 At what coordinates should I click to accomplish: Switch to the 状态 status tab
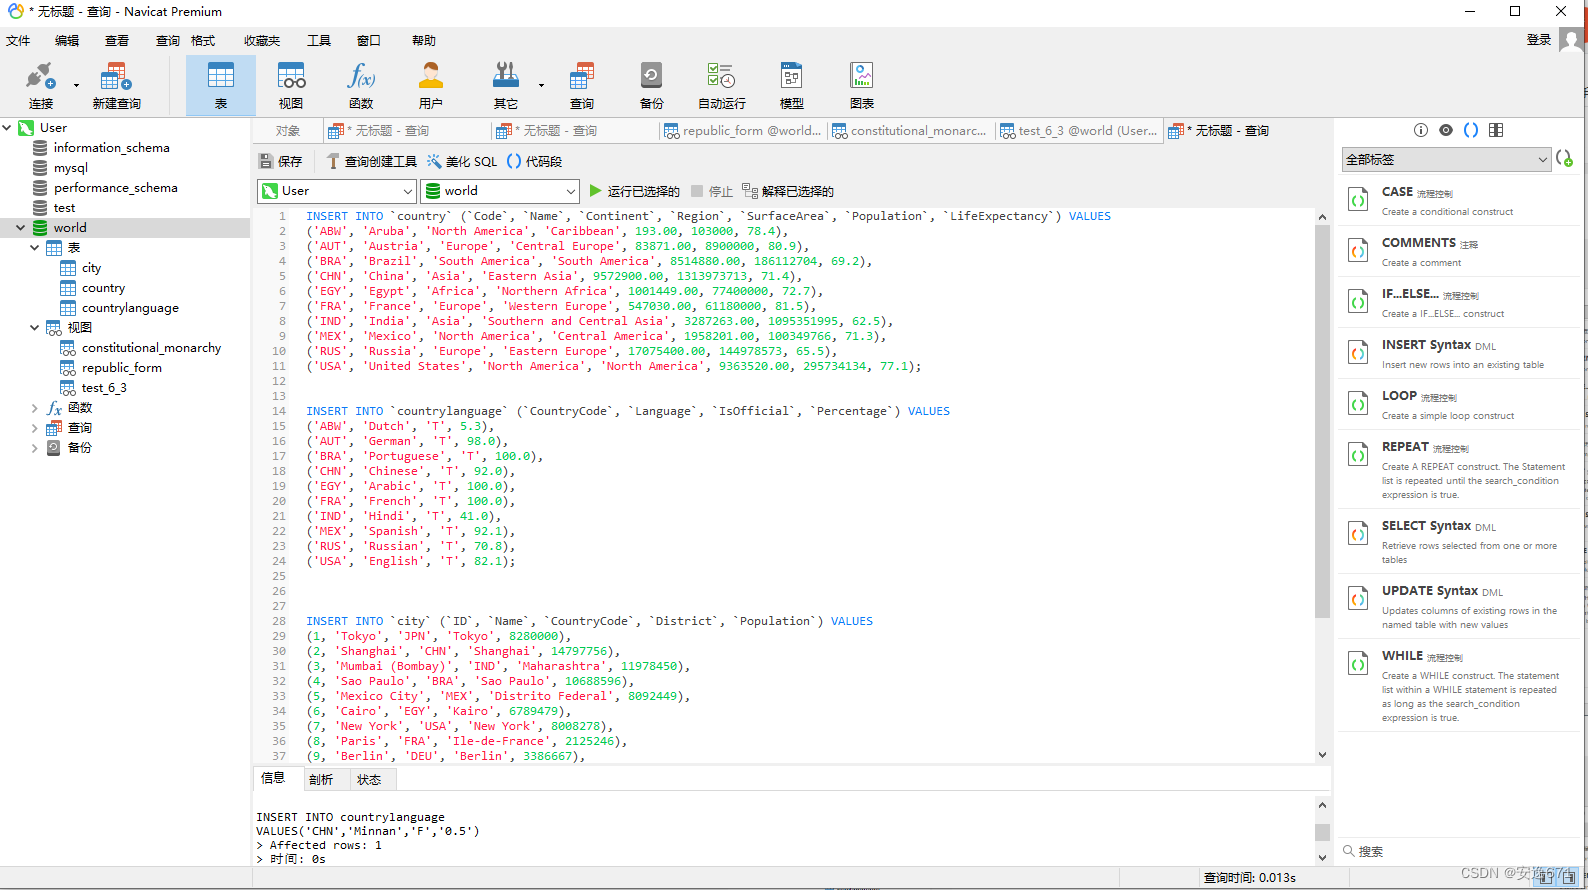[x=369, y=780]
